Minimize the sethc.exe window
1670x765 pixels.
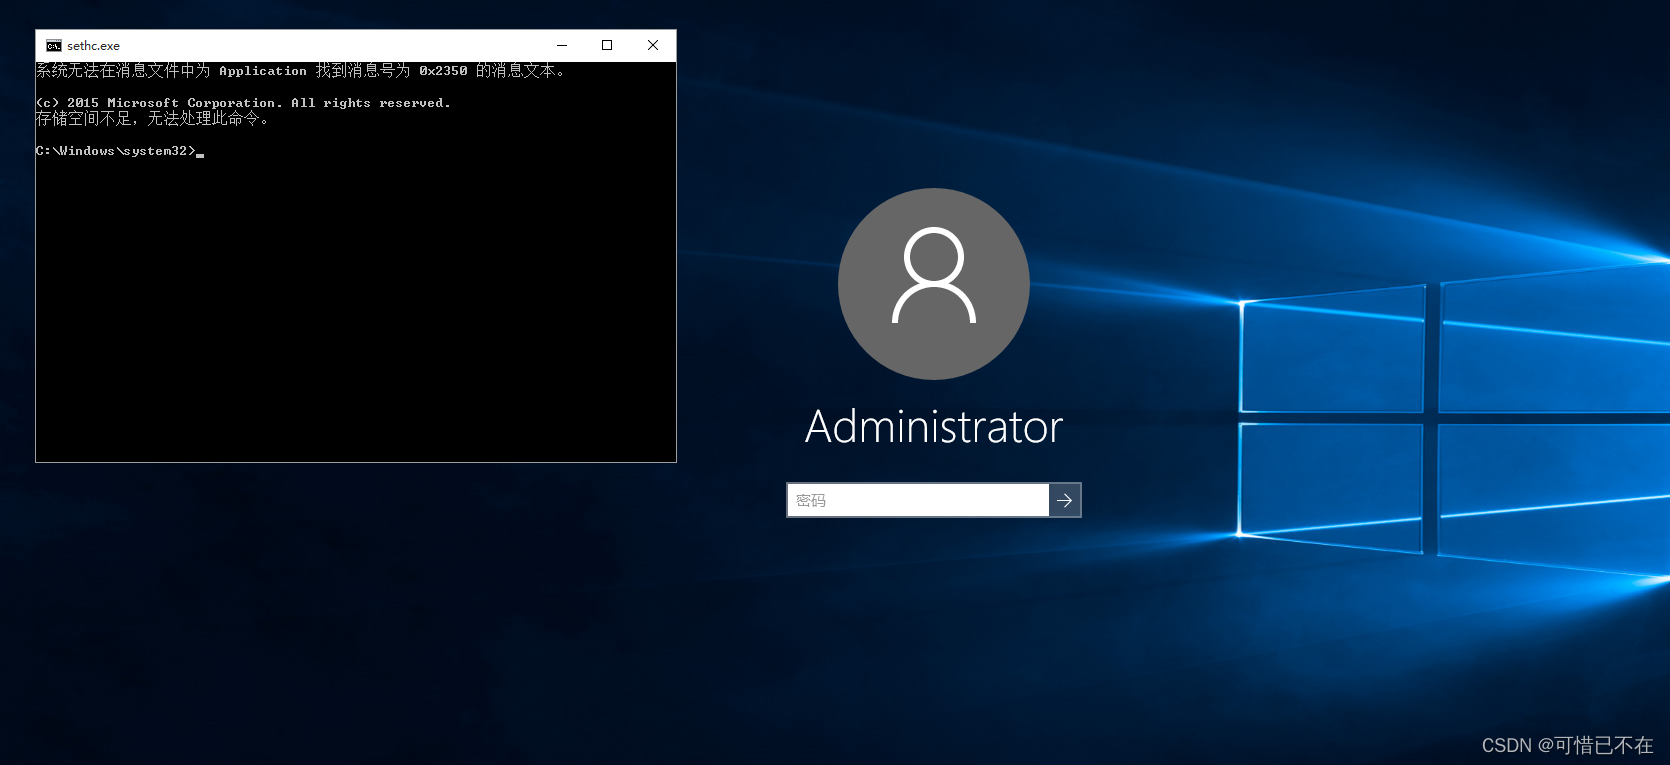[x=562, y=46]
